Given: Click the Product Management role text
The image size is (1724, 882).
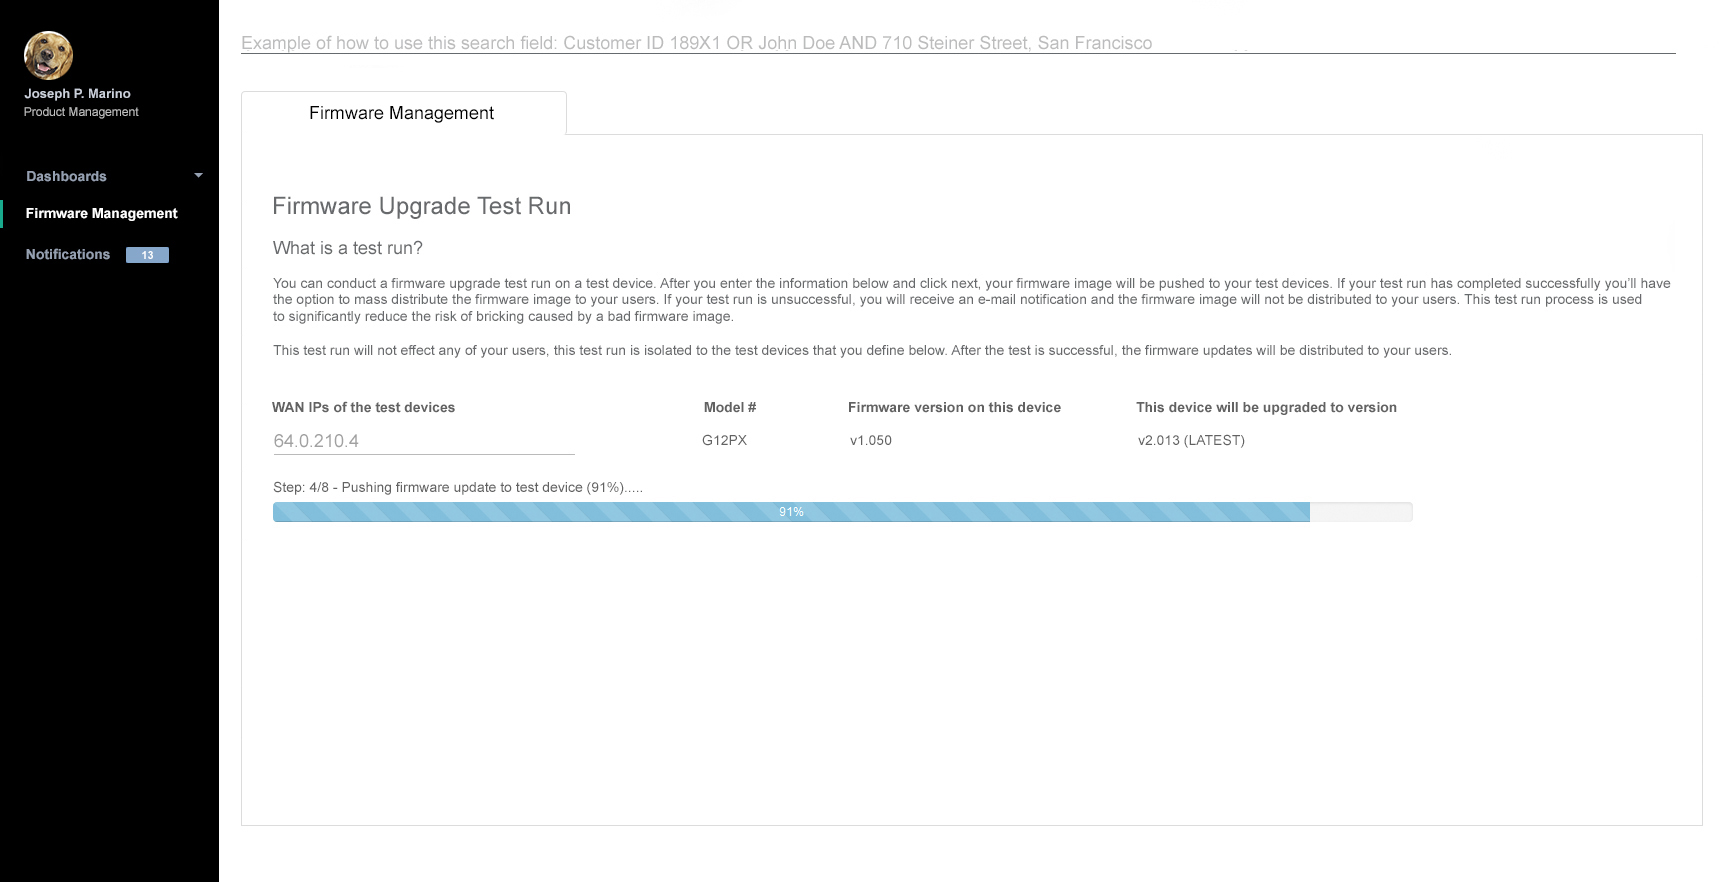Looking at the screenshot, I should click(x=81, y=112).
